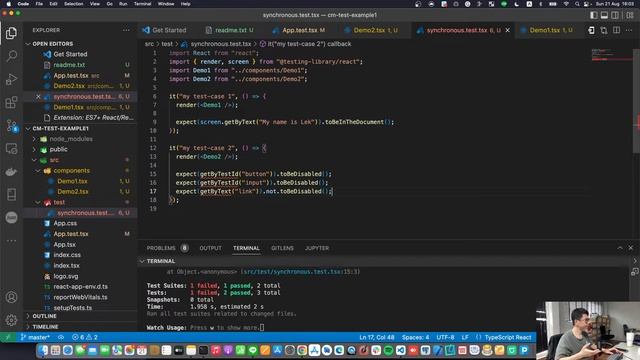Open reportWebVitals.ts in file tree
This screenshot has width=640, height=360.
coord(80,297)
